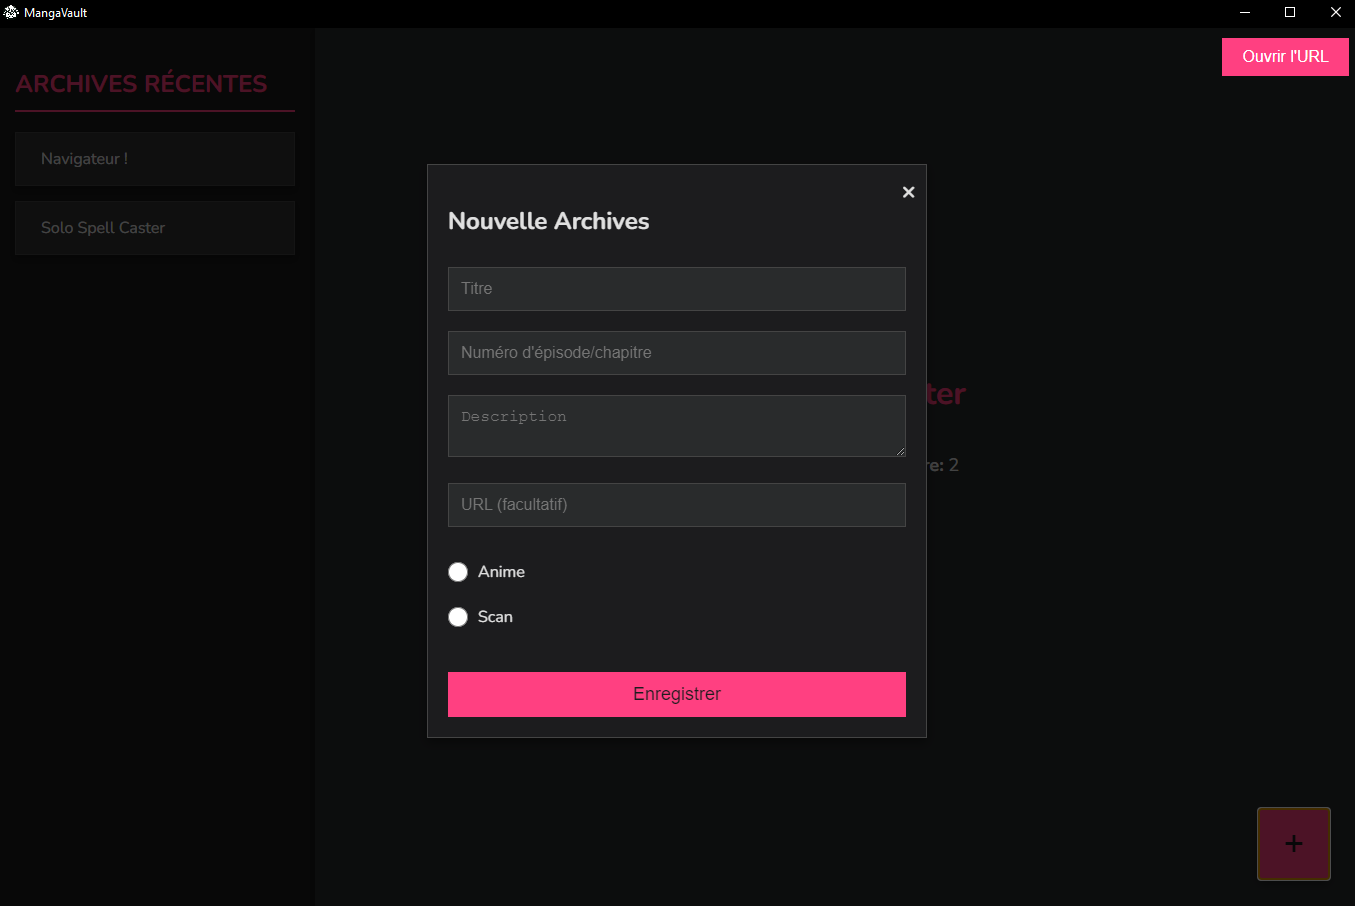The width and height of the screenshot is (1355, 906).
Task: Maximize the MangaVault window
Action: (x=1290, y=13)
